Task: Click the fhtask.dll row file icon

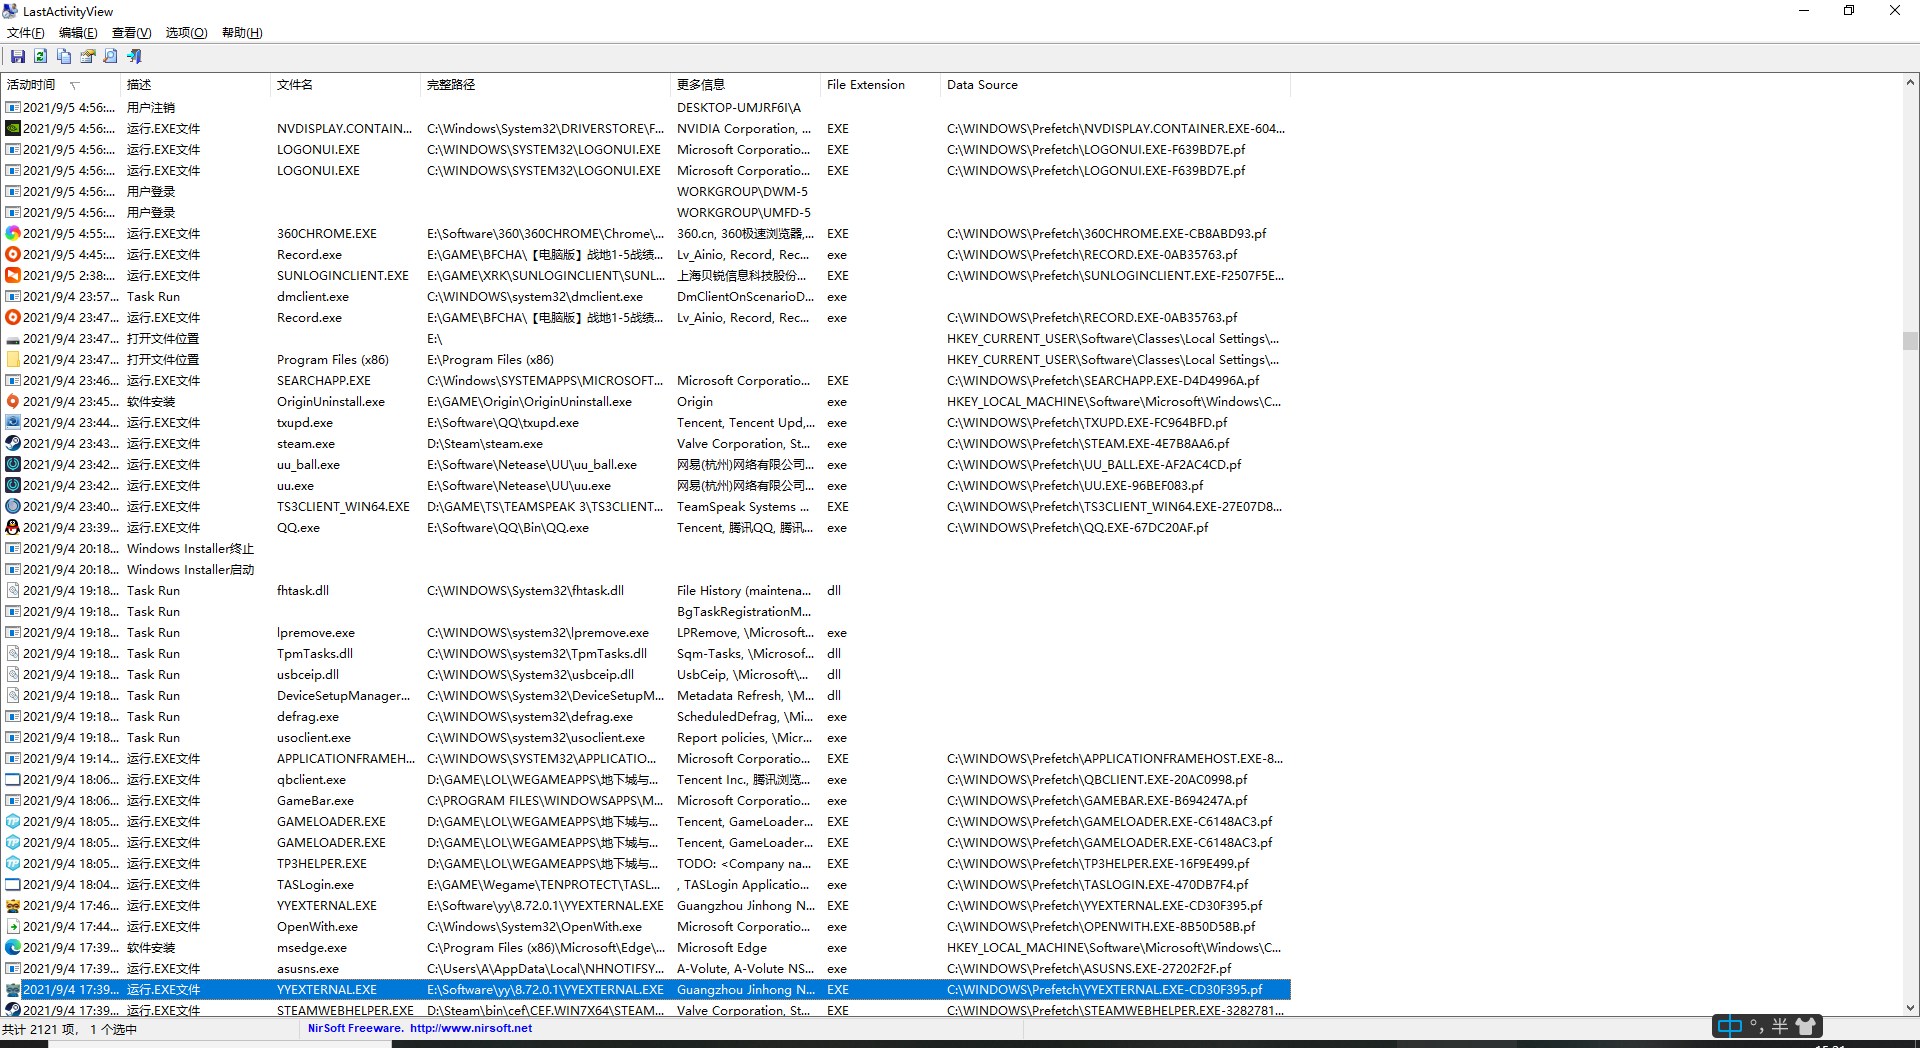Action: pyautogui.click(x=13, y=591)
